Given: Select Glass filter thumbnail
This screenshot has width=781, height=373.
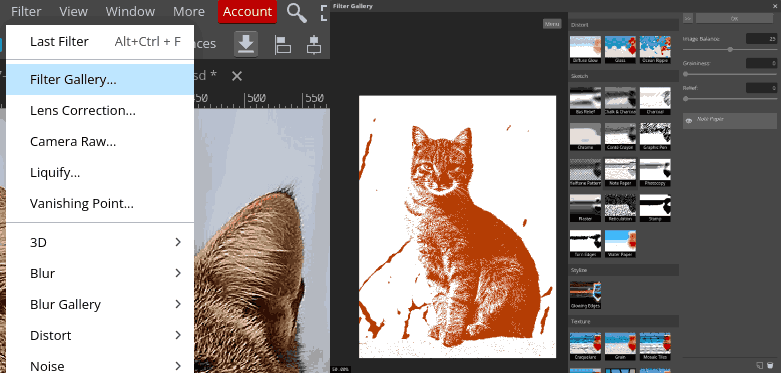Looking at the screenshot, I should click(620, 49).
